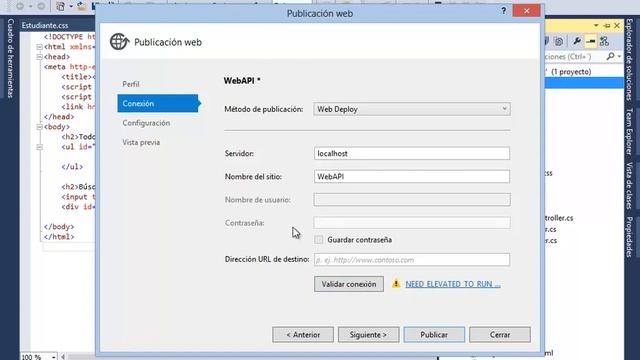Toggle the Guardar contraseña checkbox
The width and height of the screenshot is (640, 360).
pyautogui.click(x=319, y=240)
